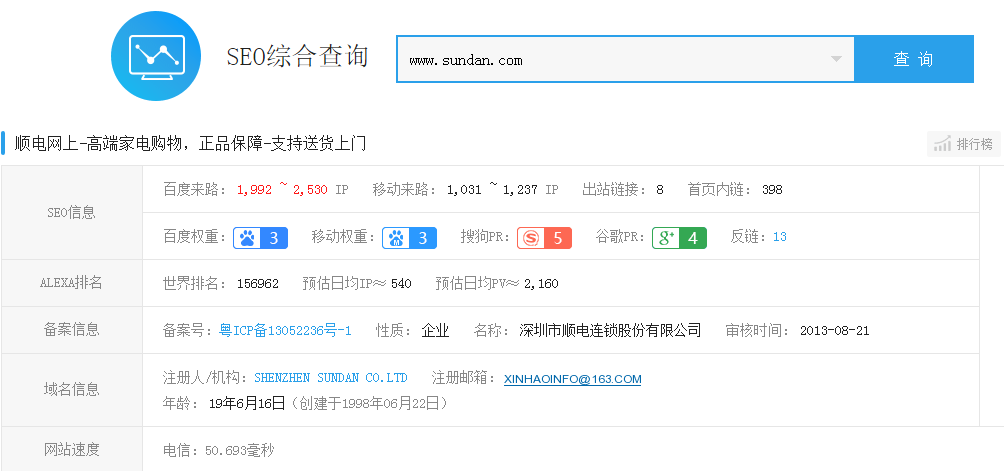
Task: Click the 预估日均IP value 540
Action: pyautogui.click(x=401, y=283)
